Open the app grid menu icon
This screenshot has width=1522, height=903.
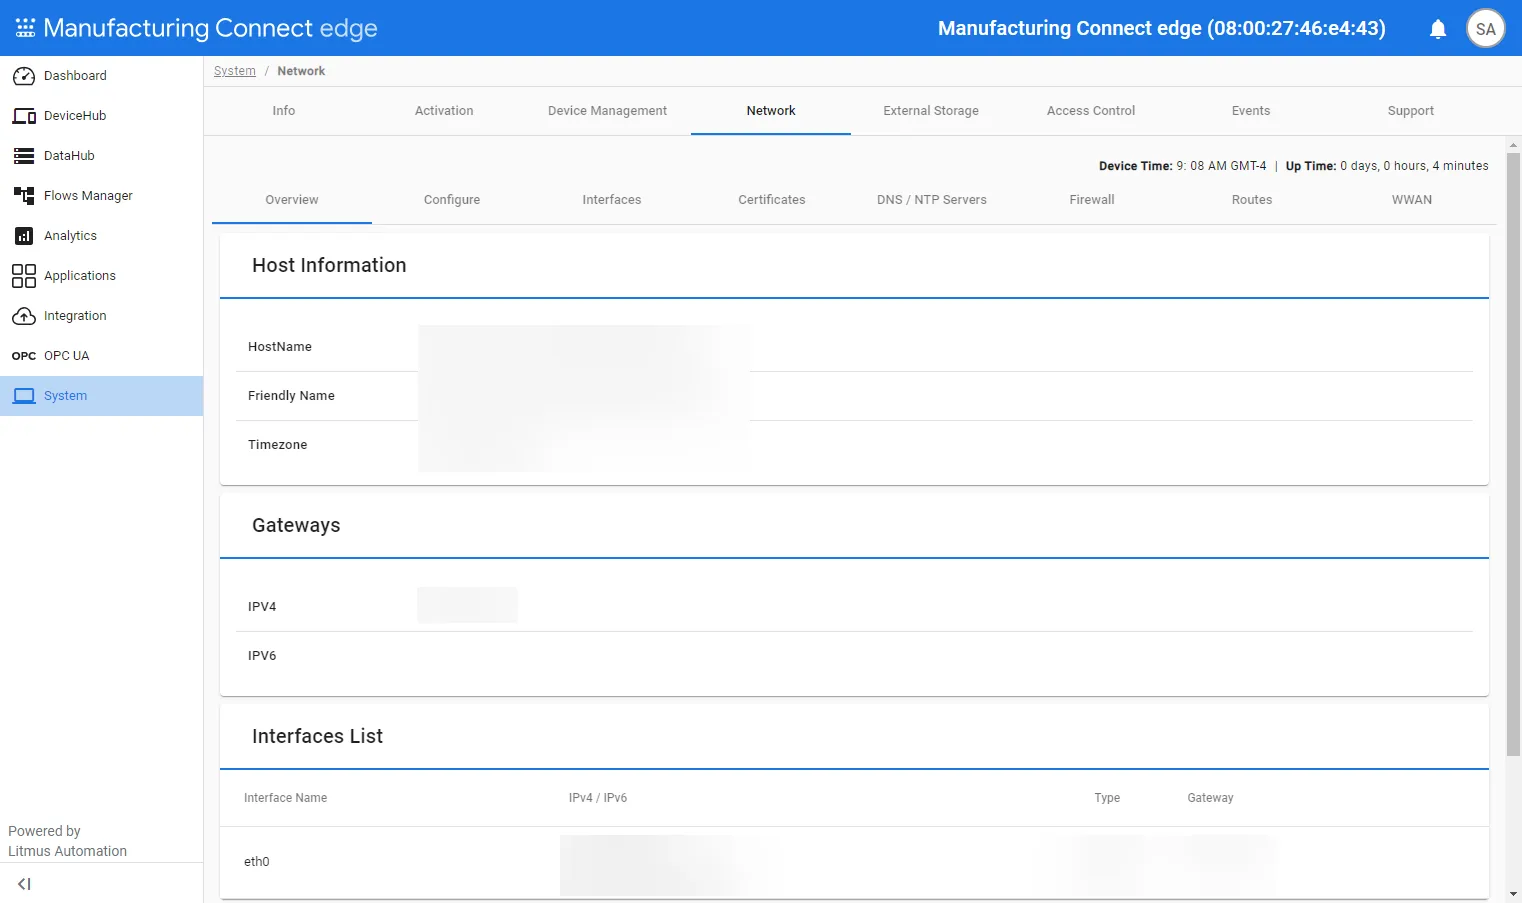tap(25, 28)
